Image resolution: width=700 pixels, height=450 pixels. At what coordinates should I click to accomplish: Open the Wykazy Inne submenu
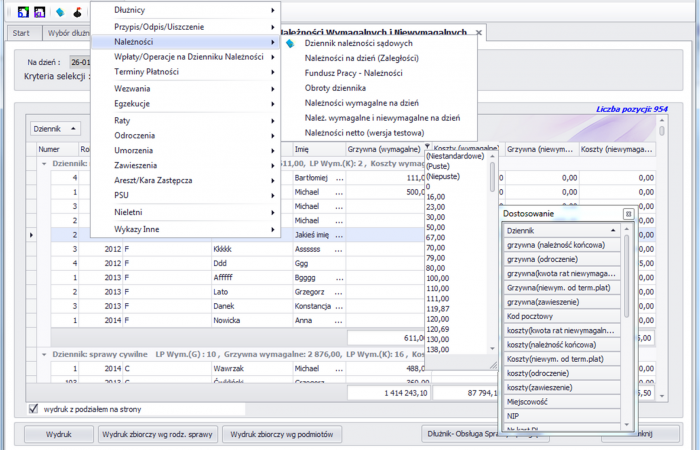pyautogui.click(x=185, y=229)
